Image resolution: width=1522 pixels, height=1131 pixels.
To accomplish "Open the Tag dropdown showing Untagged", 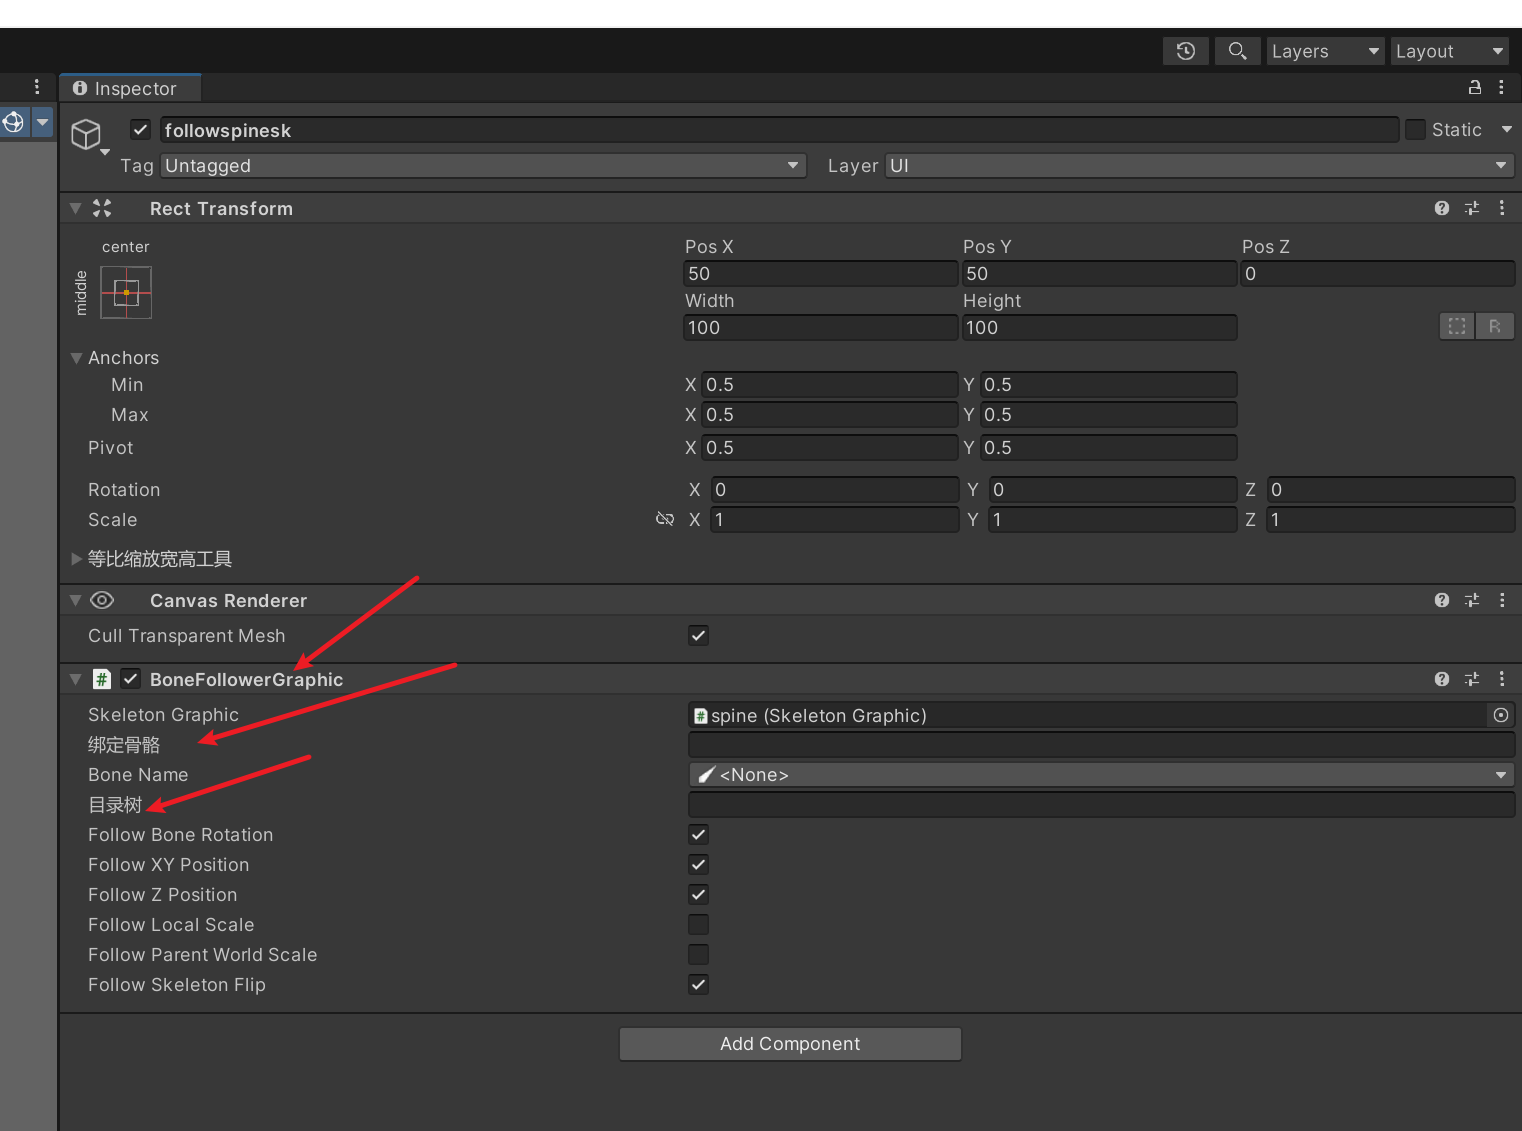I will pos(483,165).
